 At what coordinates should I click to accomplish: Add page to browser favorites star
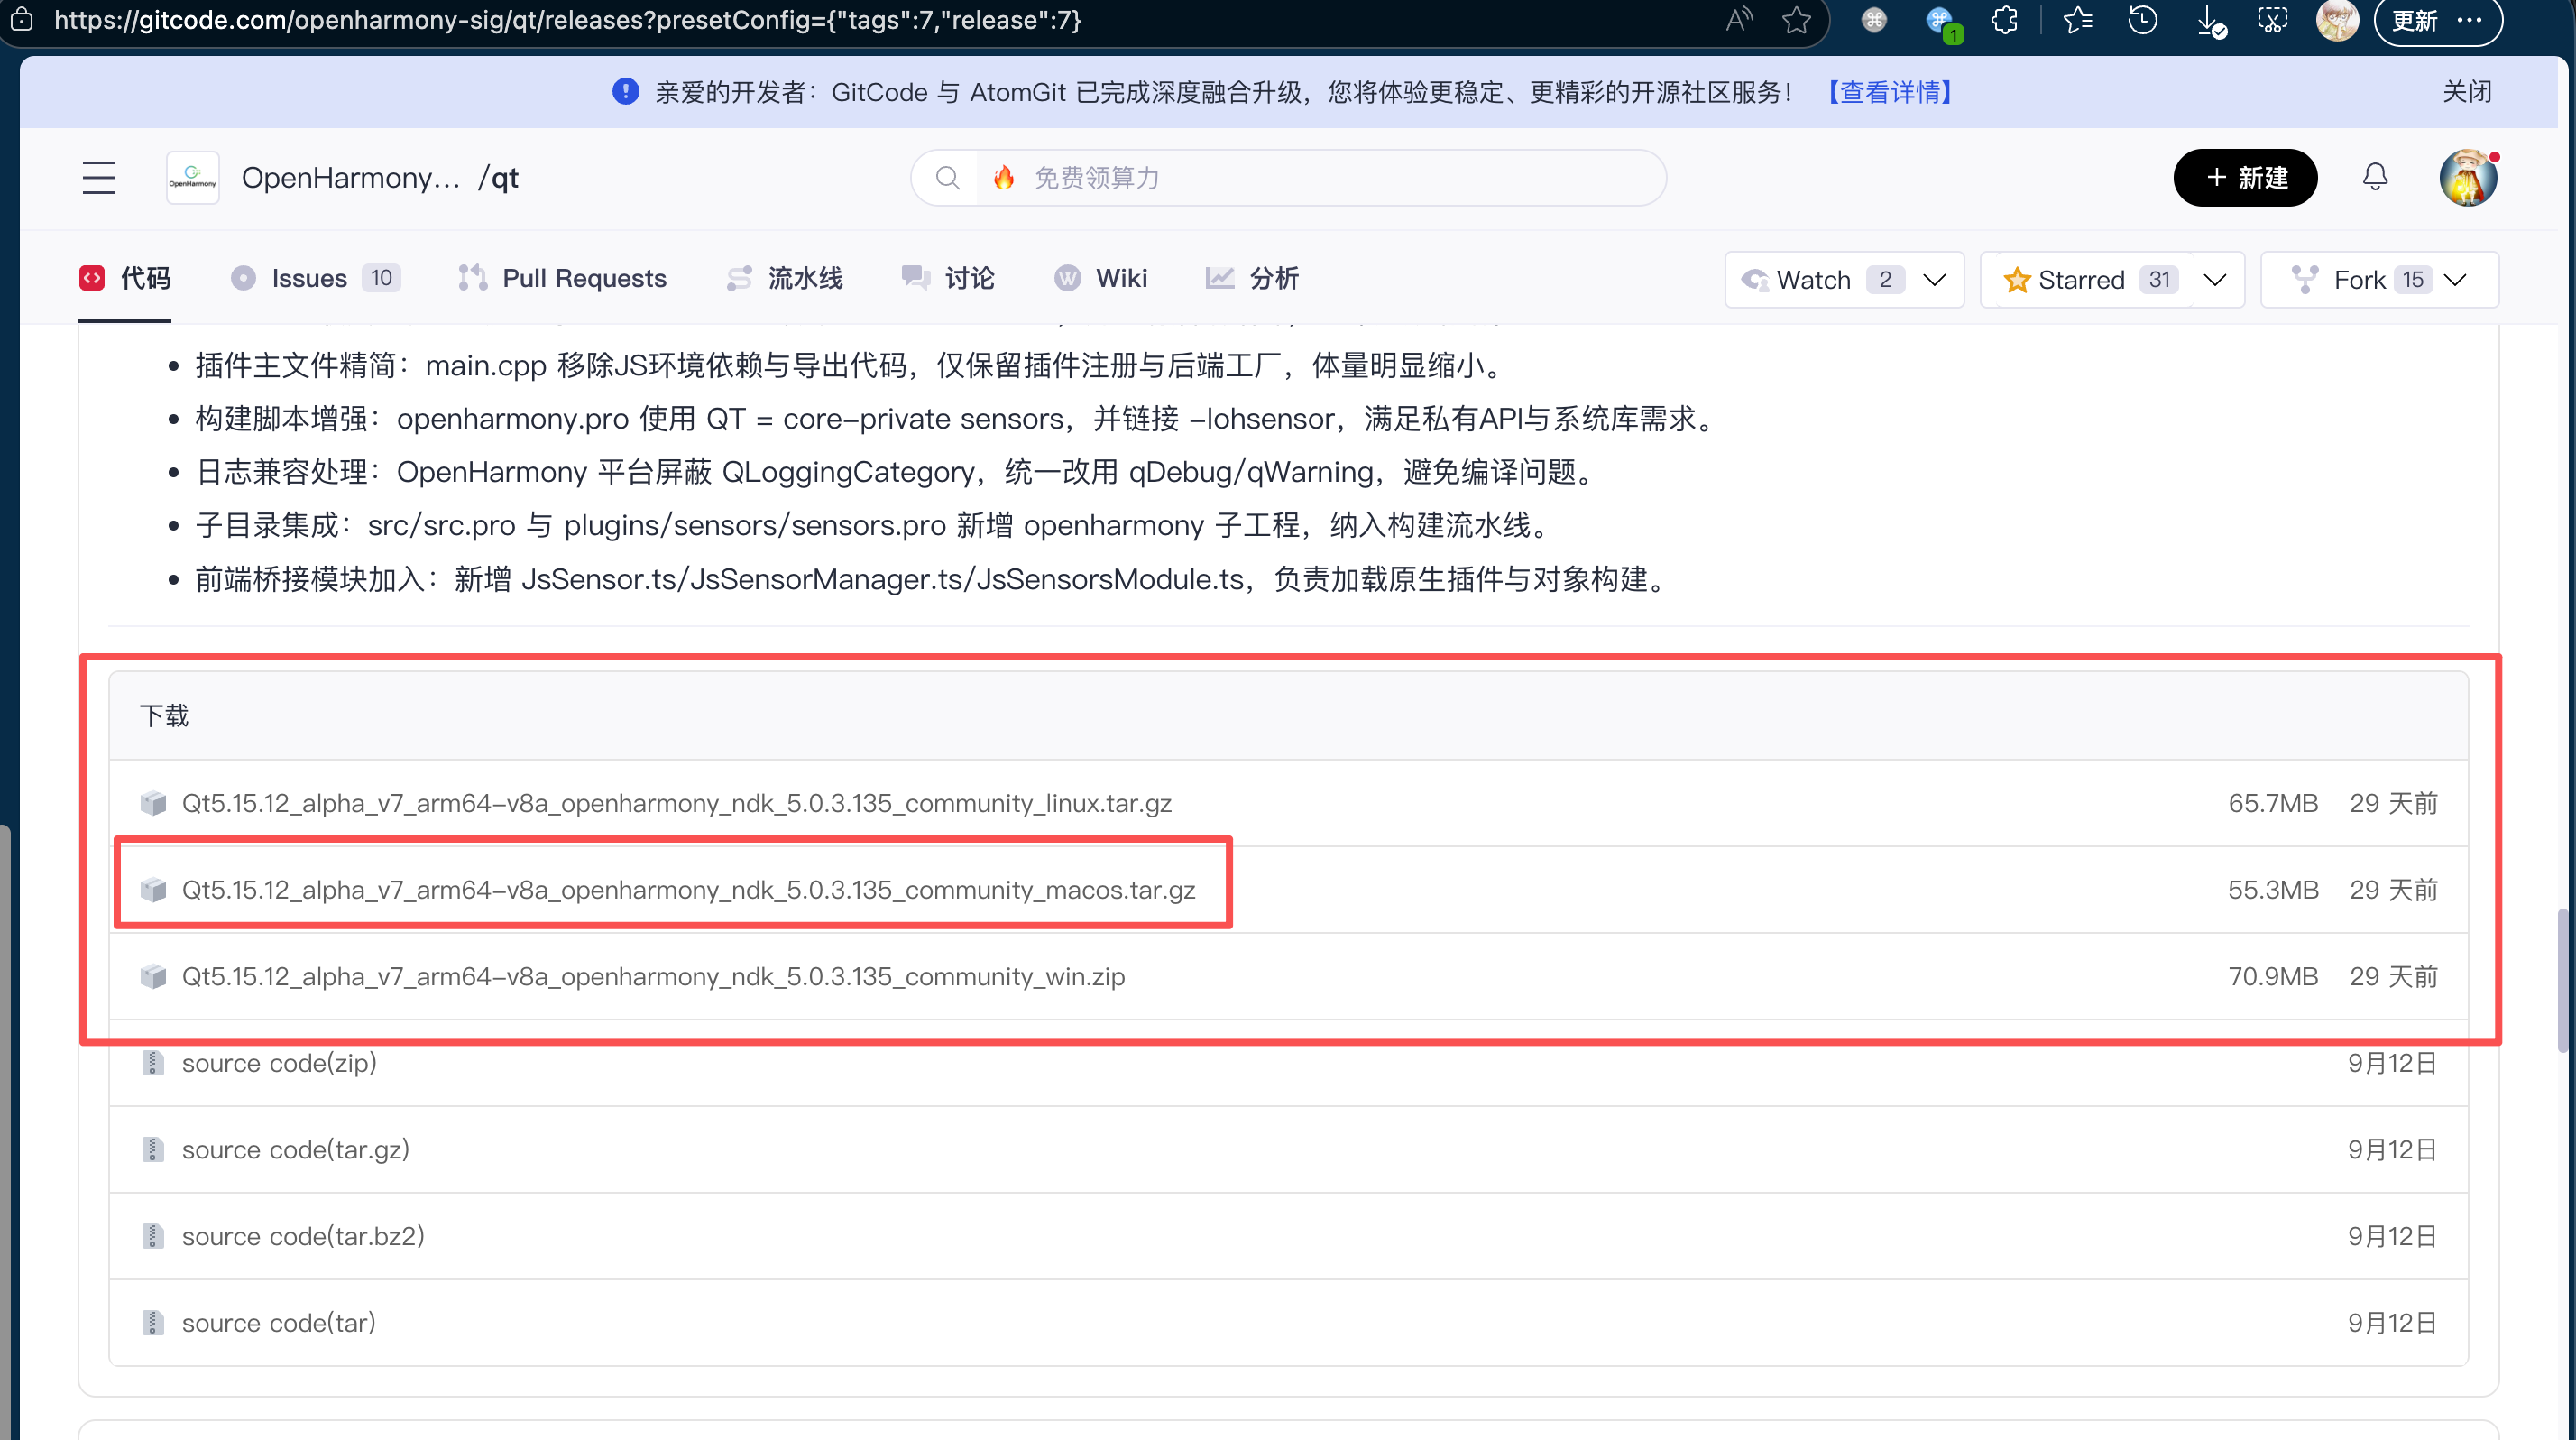pos(1796,20)
